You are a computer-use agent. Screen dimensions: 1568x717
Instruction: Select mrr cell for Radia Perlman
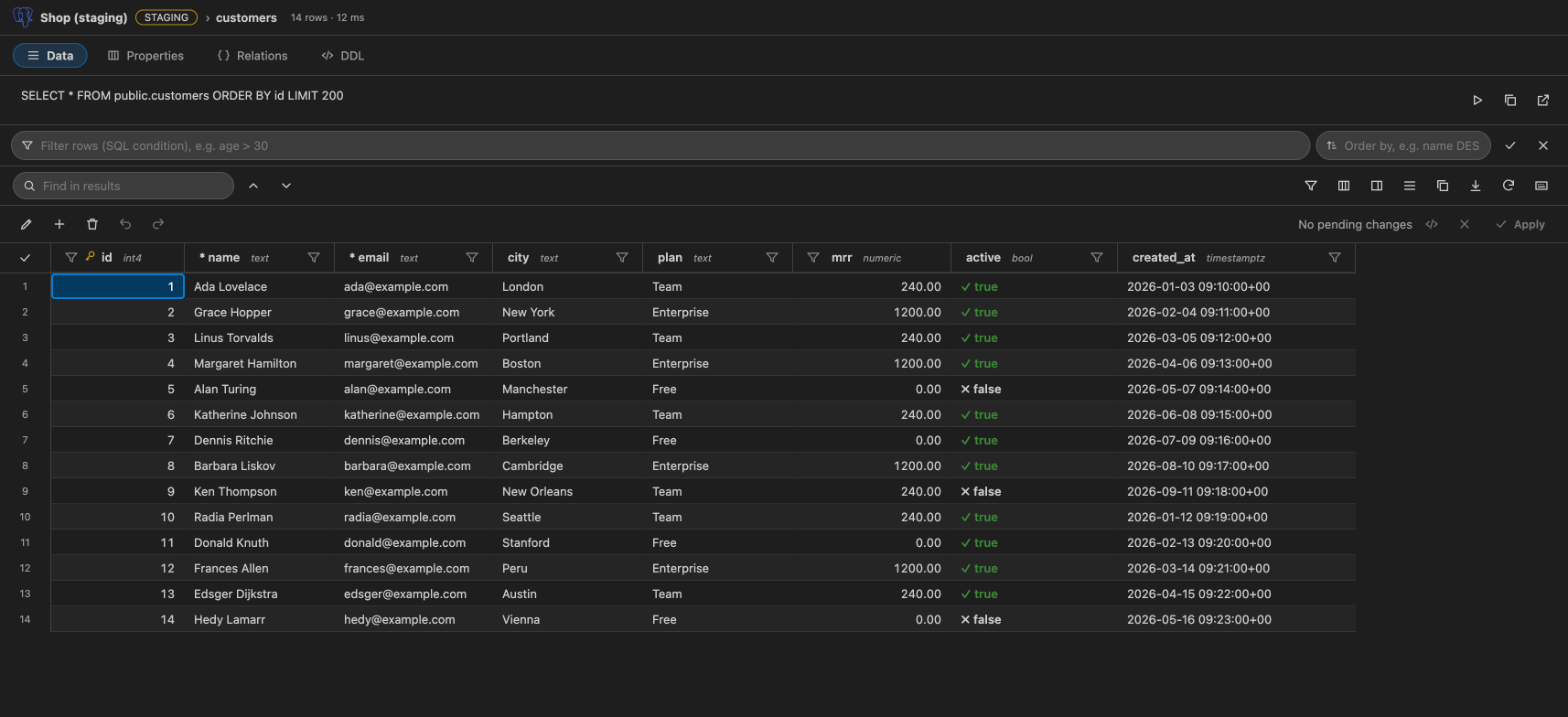click(x=871, y=517)
